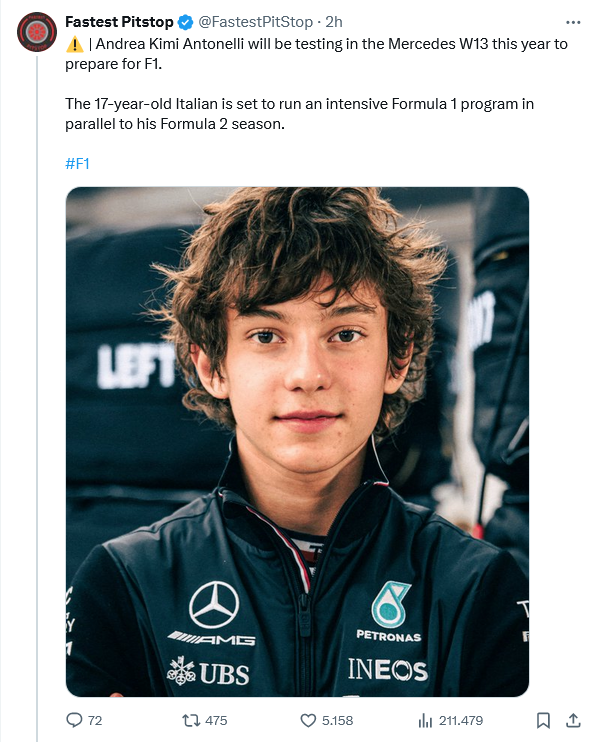
Task: Click the share upload icon
Action: coord(573,720)
